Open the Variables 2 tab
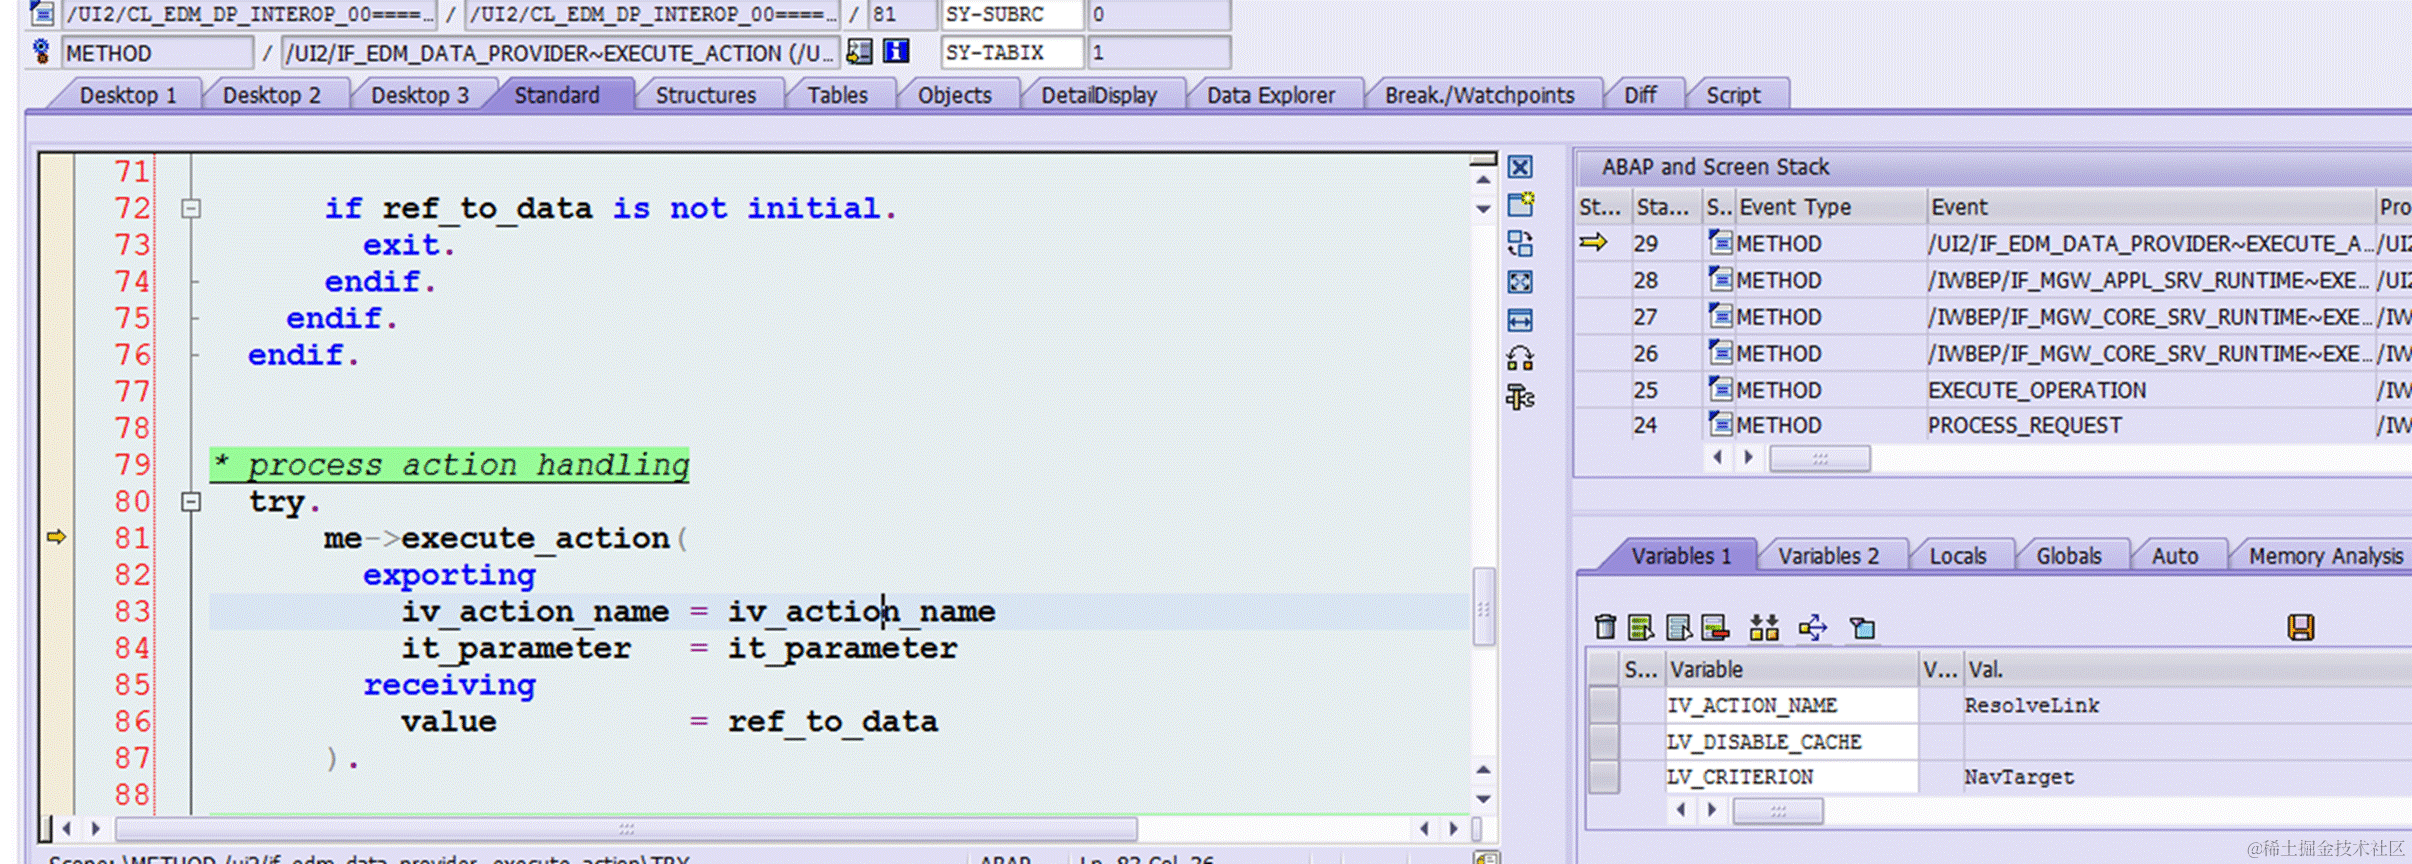 pyautogui.click(x=1829, y=556)
